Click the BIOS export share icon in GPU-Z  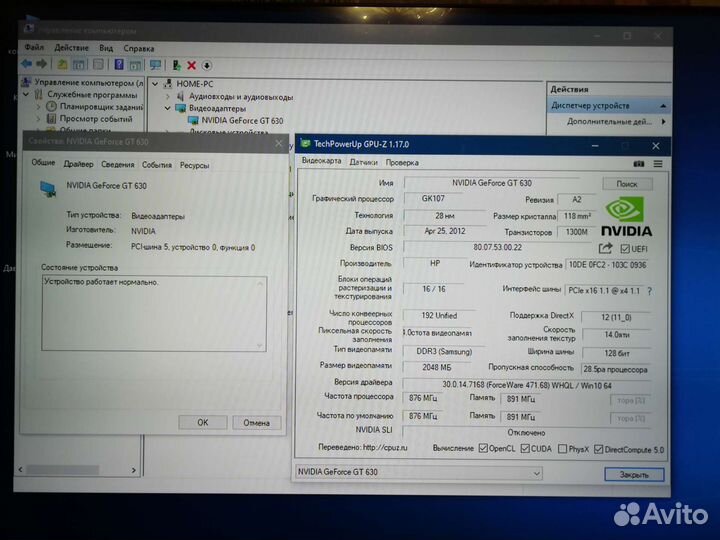tap(606, 248)
